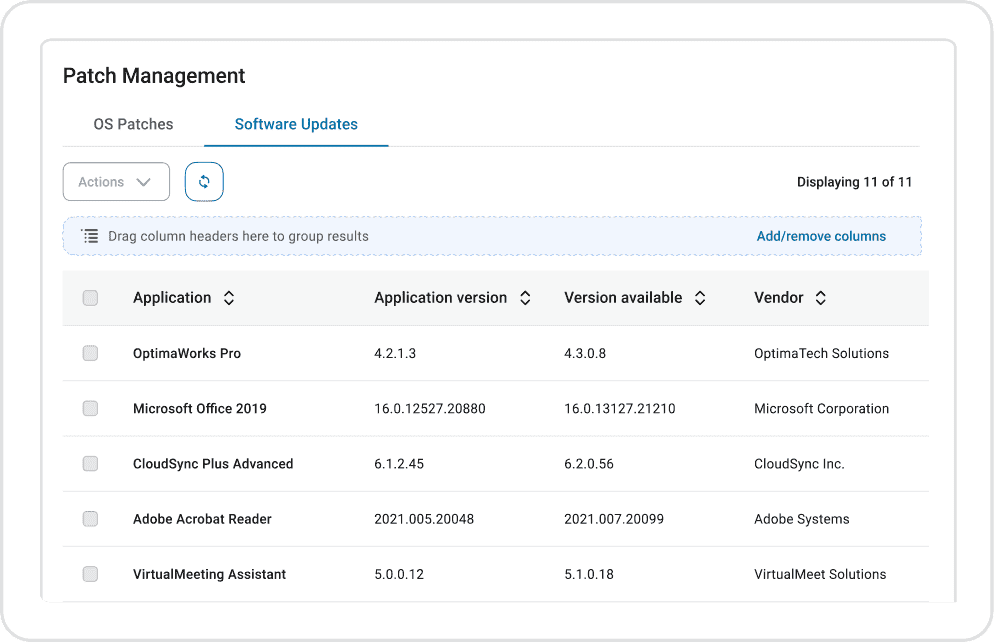Check VirtualMeeting Assistant row checkbox

point(90,574)
